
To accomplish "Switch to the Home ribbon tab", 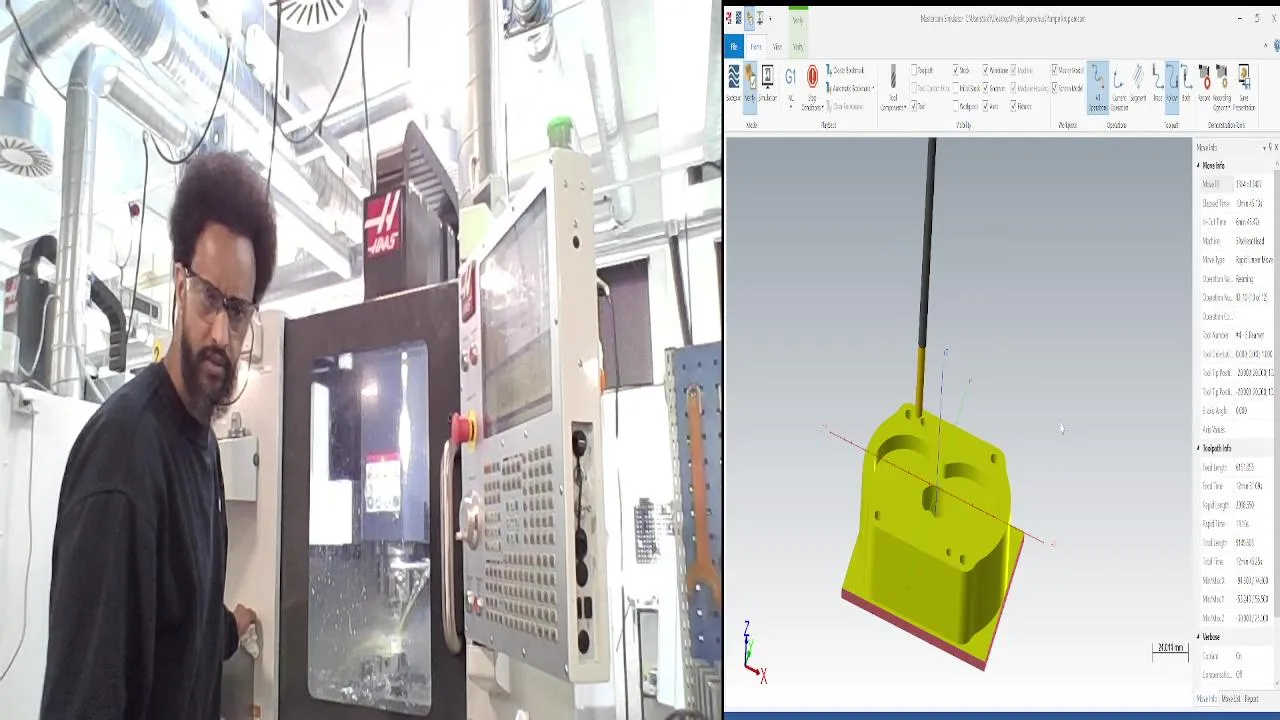I will (x=756, y=46).
